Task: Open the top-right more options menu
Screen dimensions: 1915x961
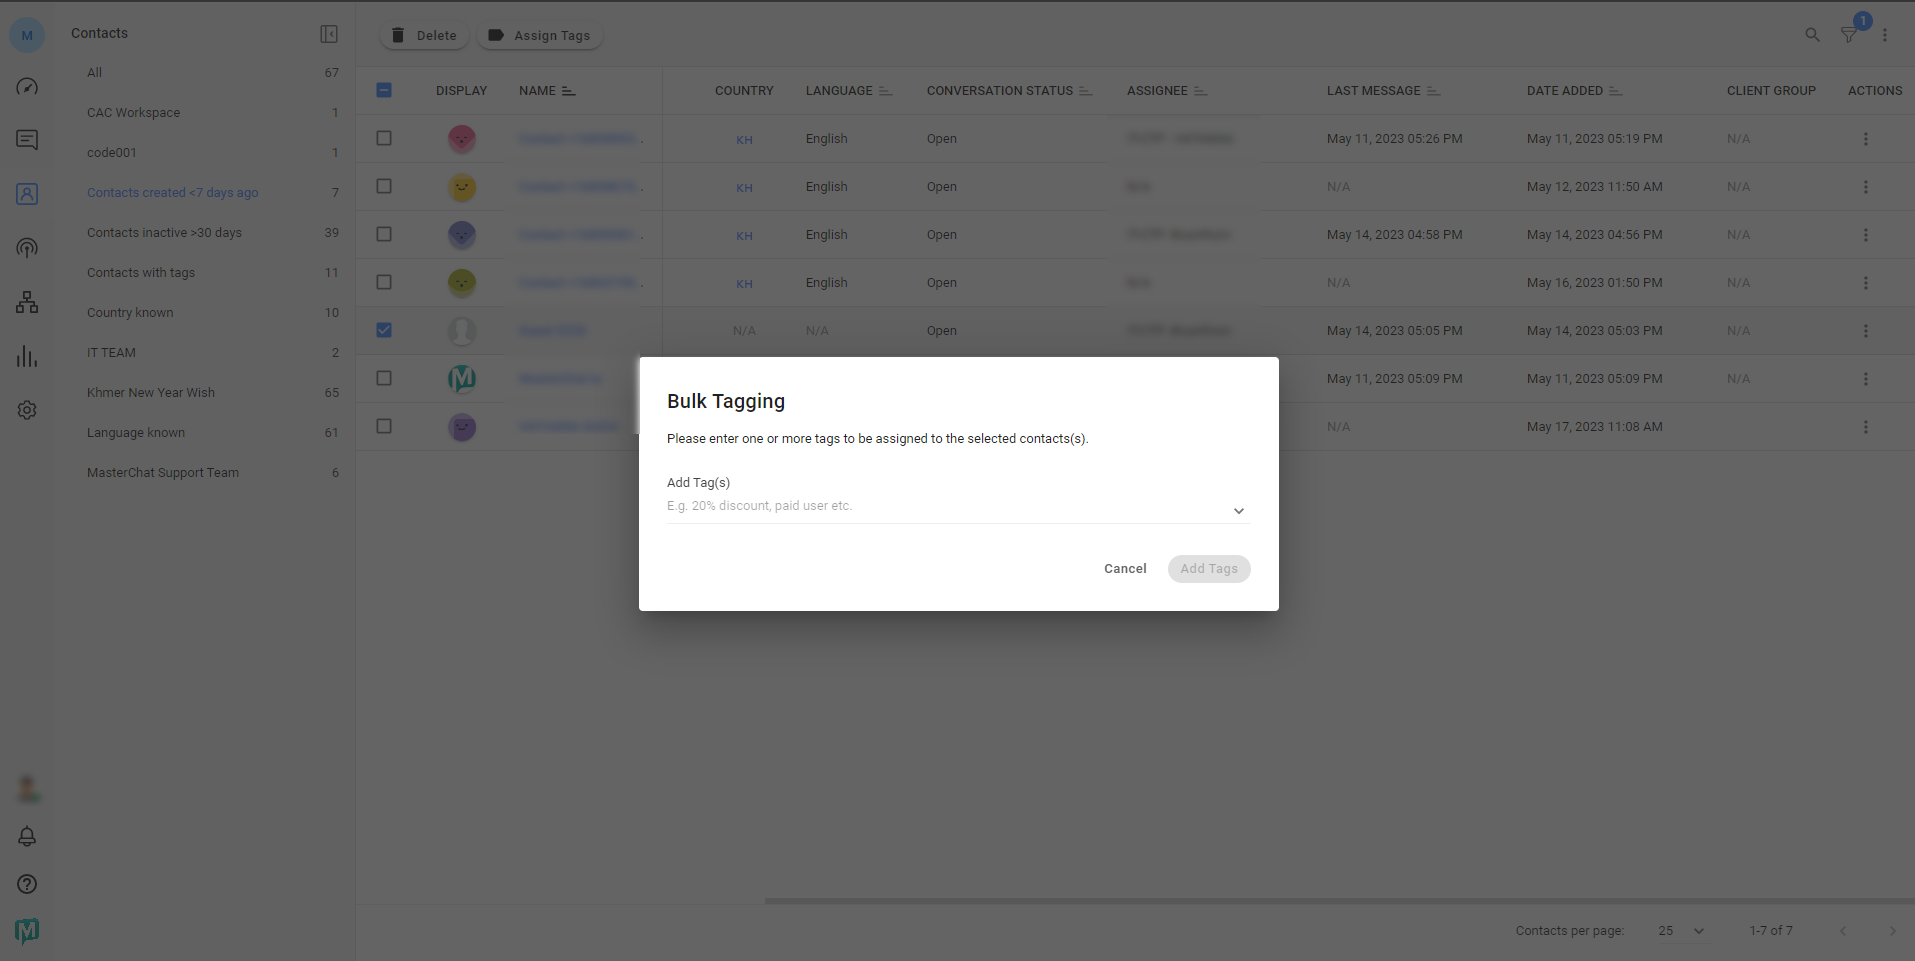Action: pyautogui.click(x=1885, y=35)
